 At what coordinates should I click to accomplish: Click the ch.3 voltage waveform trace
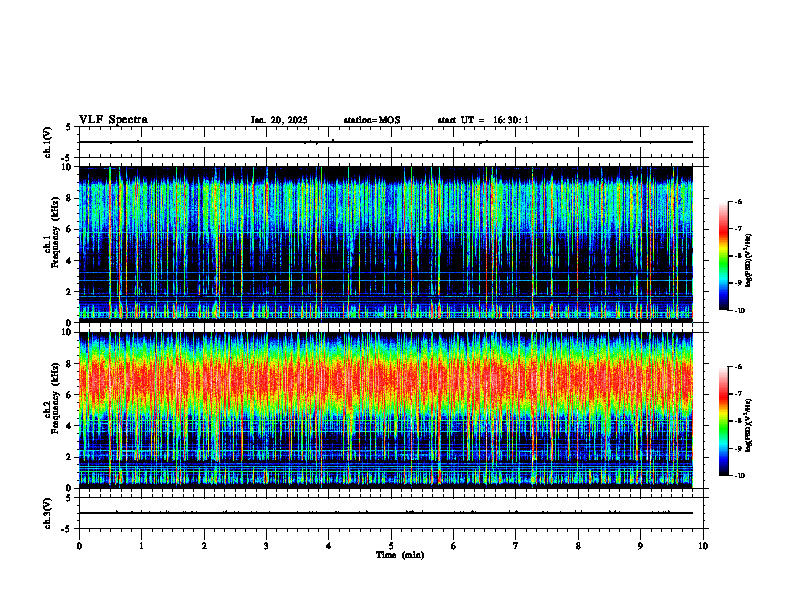coord(386,513)
